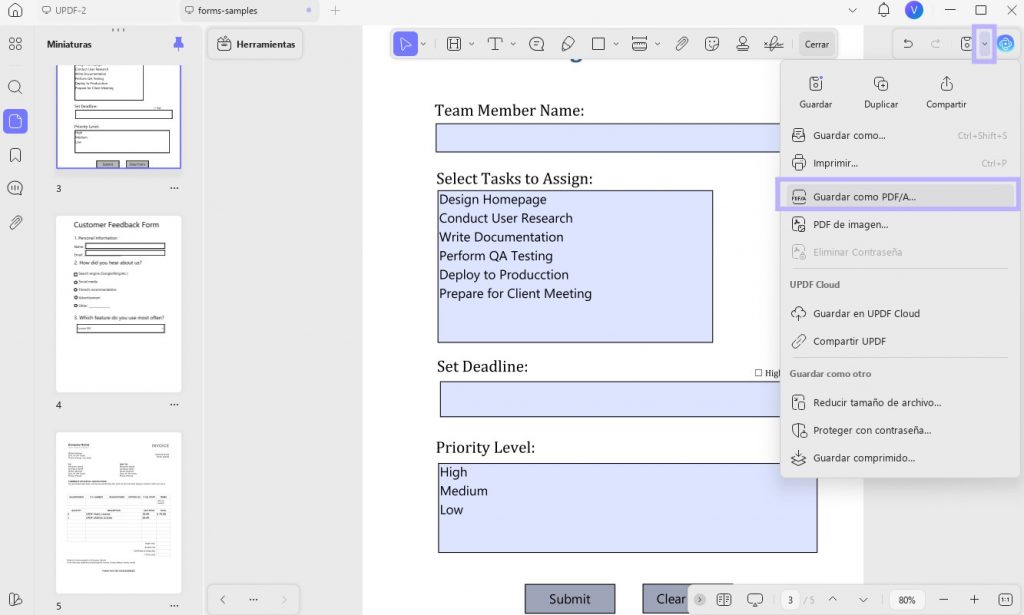1024x615 pixels.
Task: Open the search panel in sidebar
Action: pos(15,87)
